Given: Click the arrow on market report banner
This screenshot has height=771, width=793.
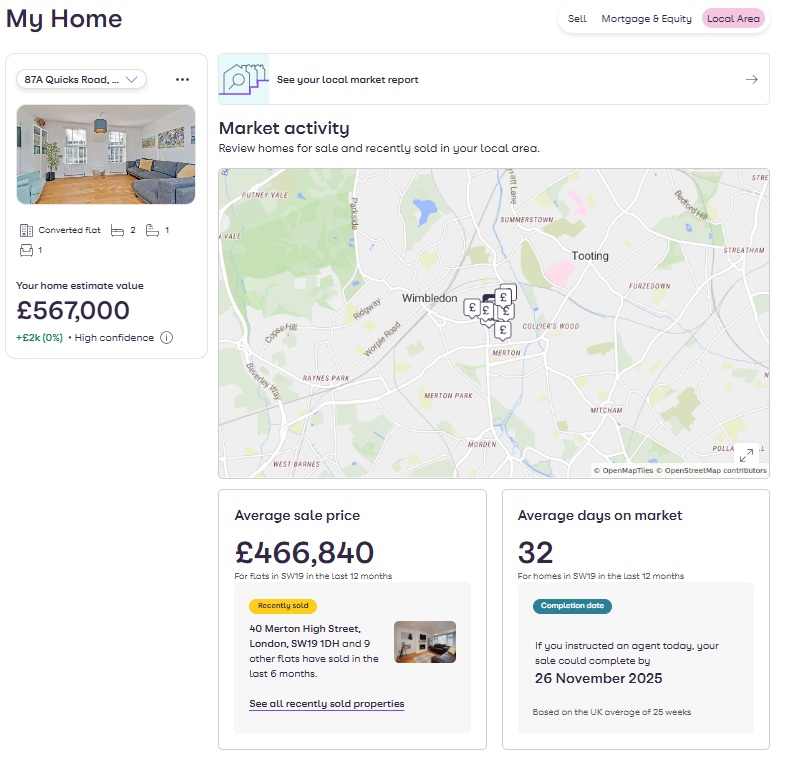Looking at the screenshot, I should pyautogui.click(x=752, y=80).
